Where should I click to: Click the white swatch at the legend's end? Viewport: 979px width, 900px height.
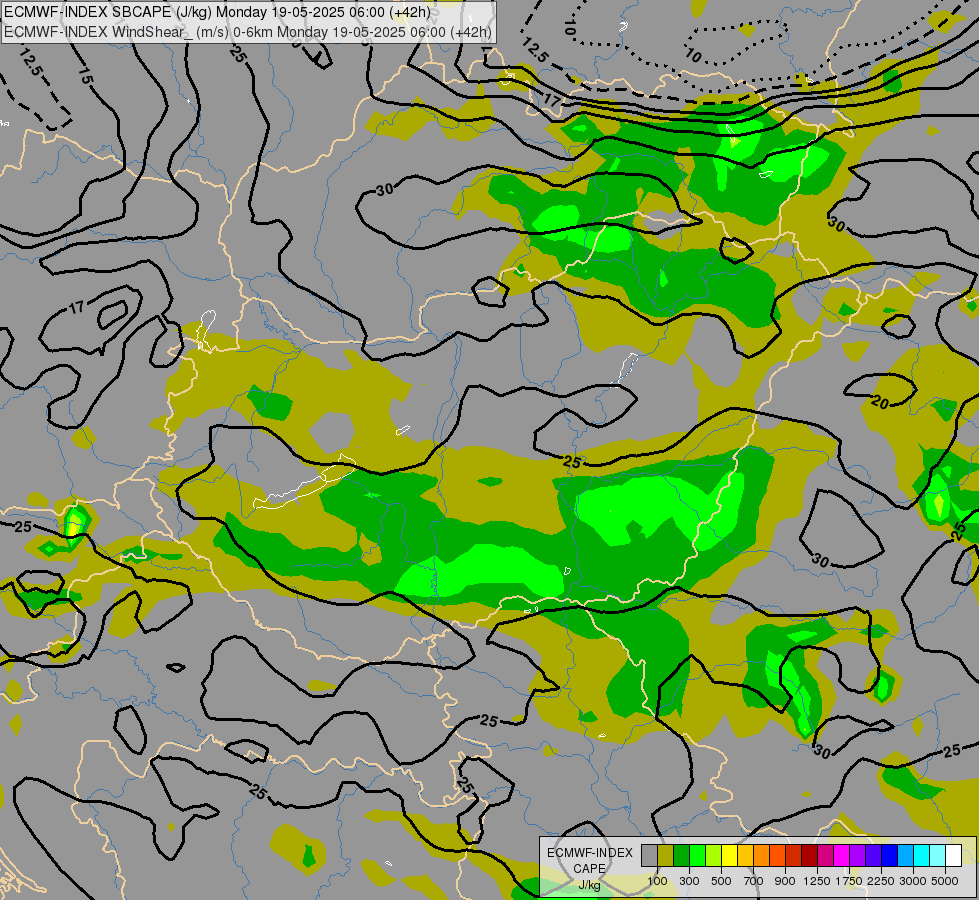click(953, 856)
